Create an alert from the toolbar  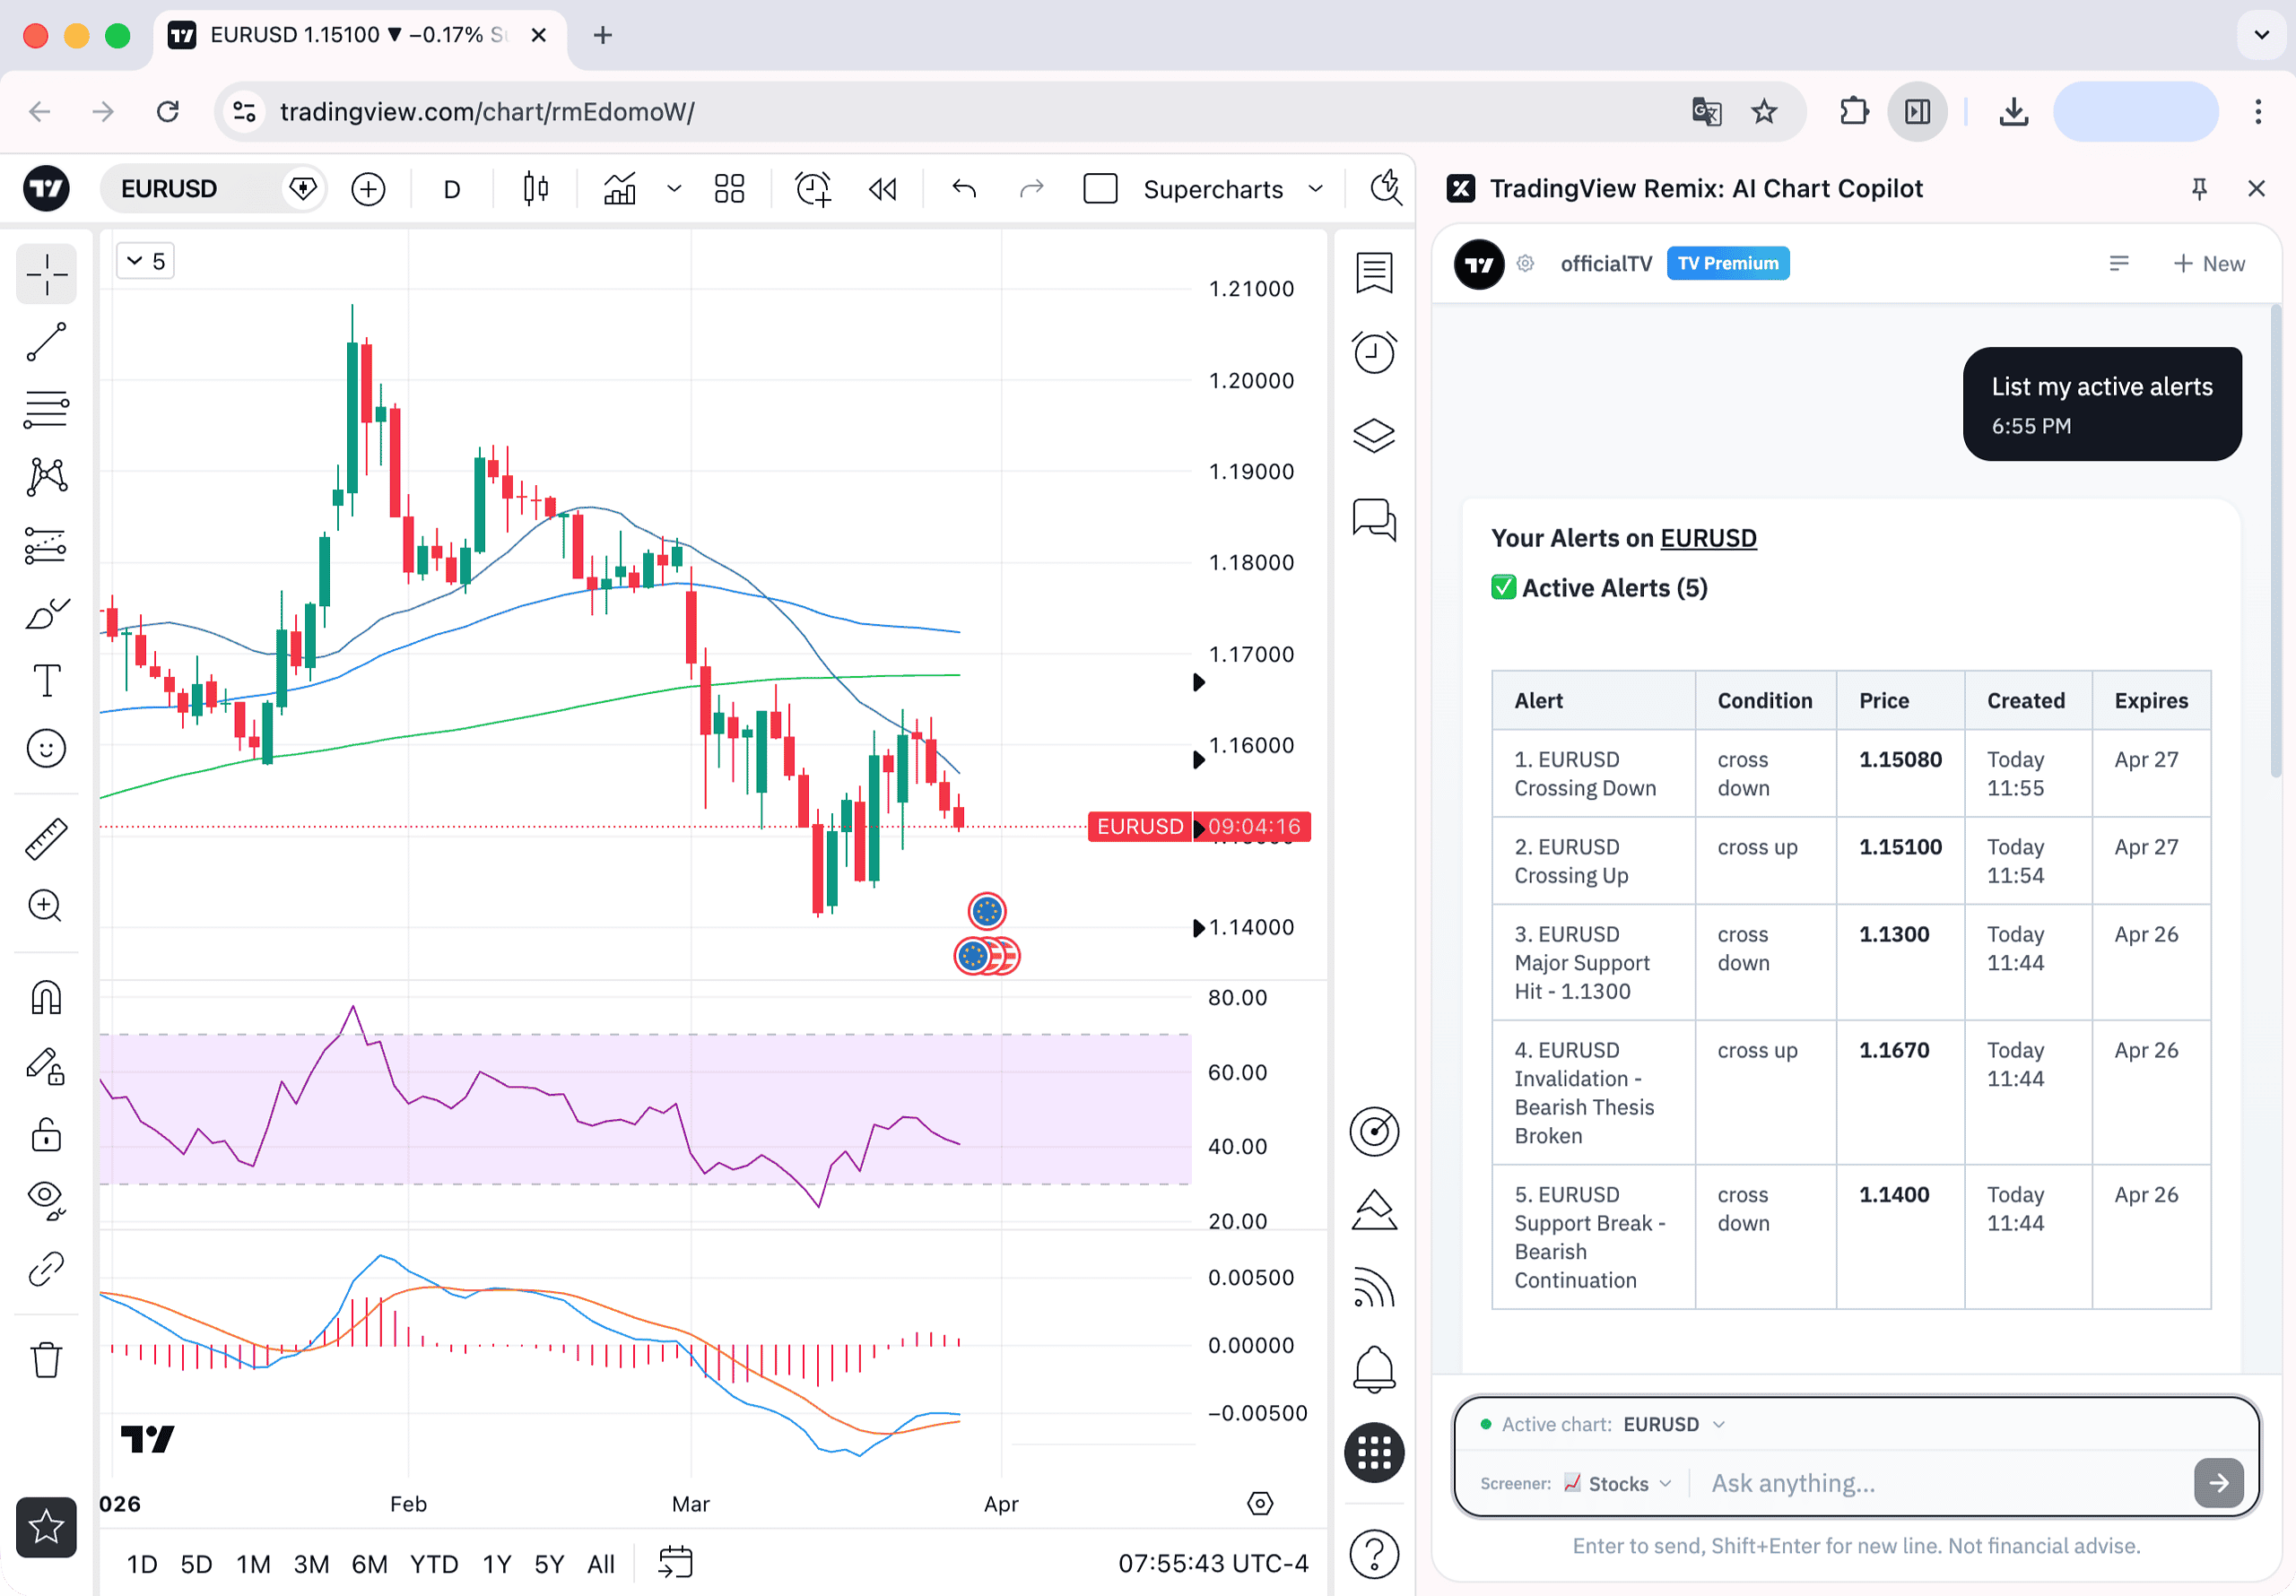(x=813, y=189)
